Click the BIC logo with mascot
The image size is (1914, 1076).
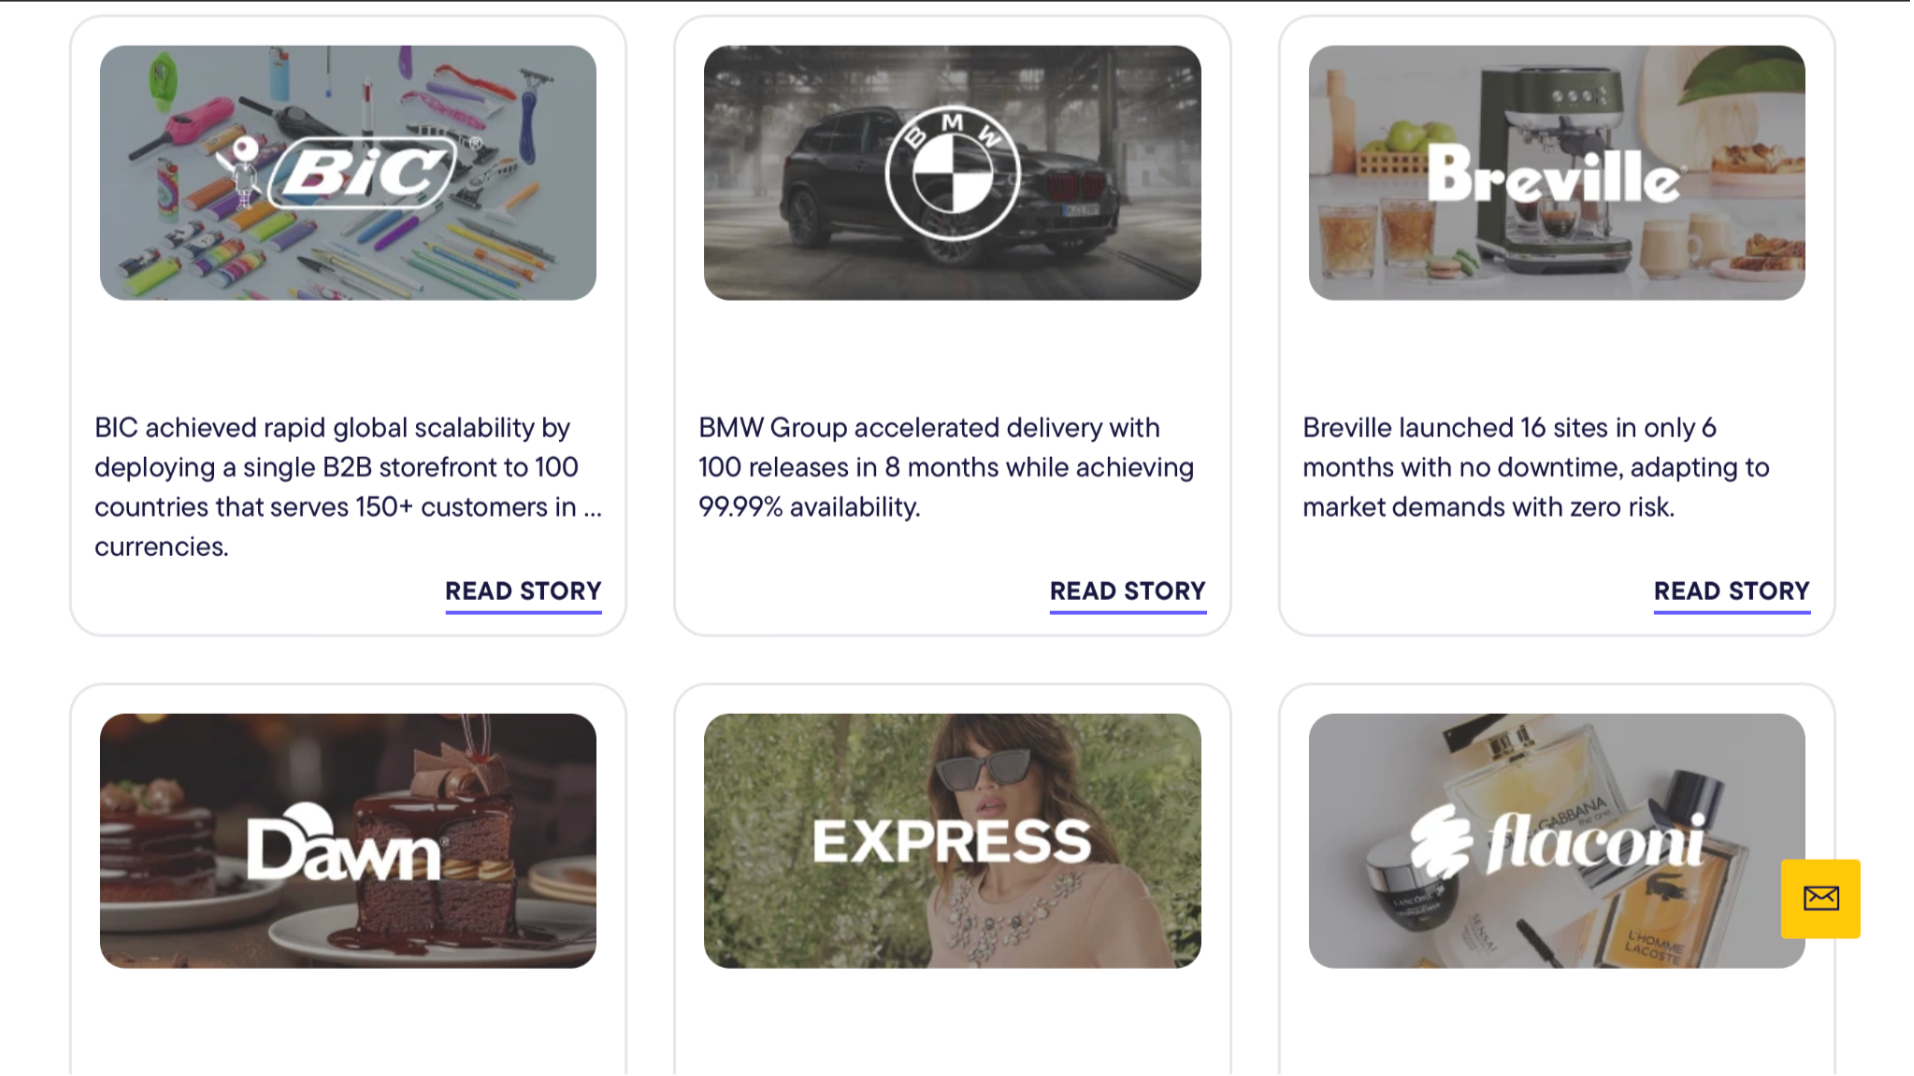(x=350, y=173)
